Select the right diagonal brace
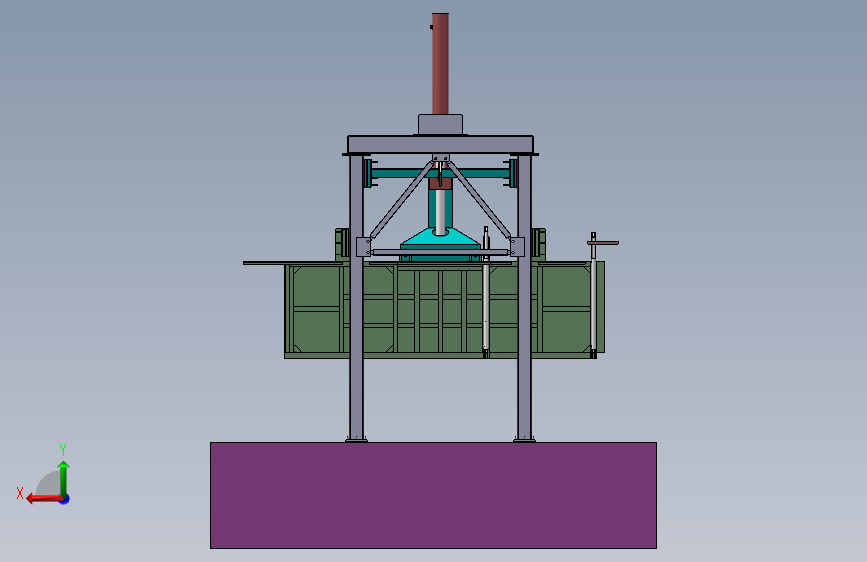The image size is (867, 562). [479, 200]
